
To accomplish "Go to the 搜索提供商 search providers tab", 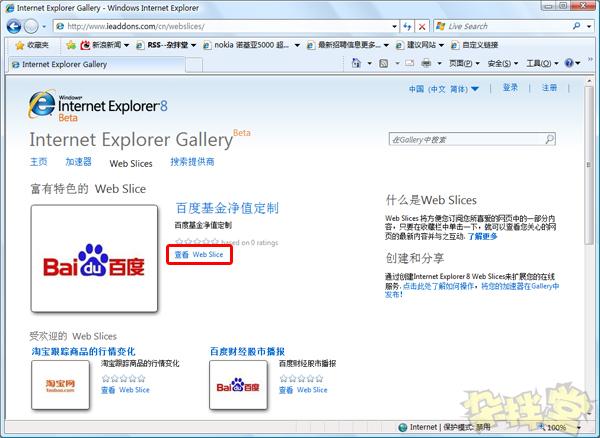I will 192,162.
